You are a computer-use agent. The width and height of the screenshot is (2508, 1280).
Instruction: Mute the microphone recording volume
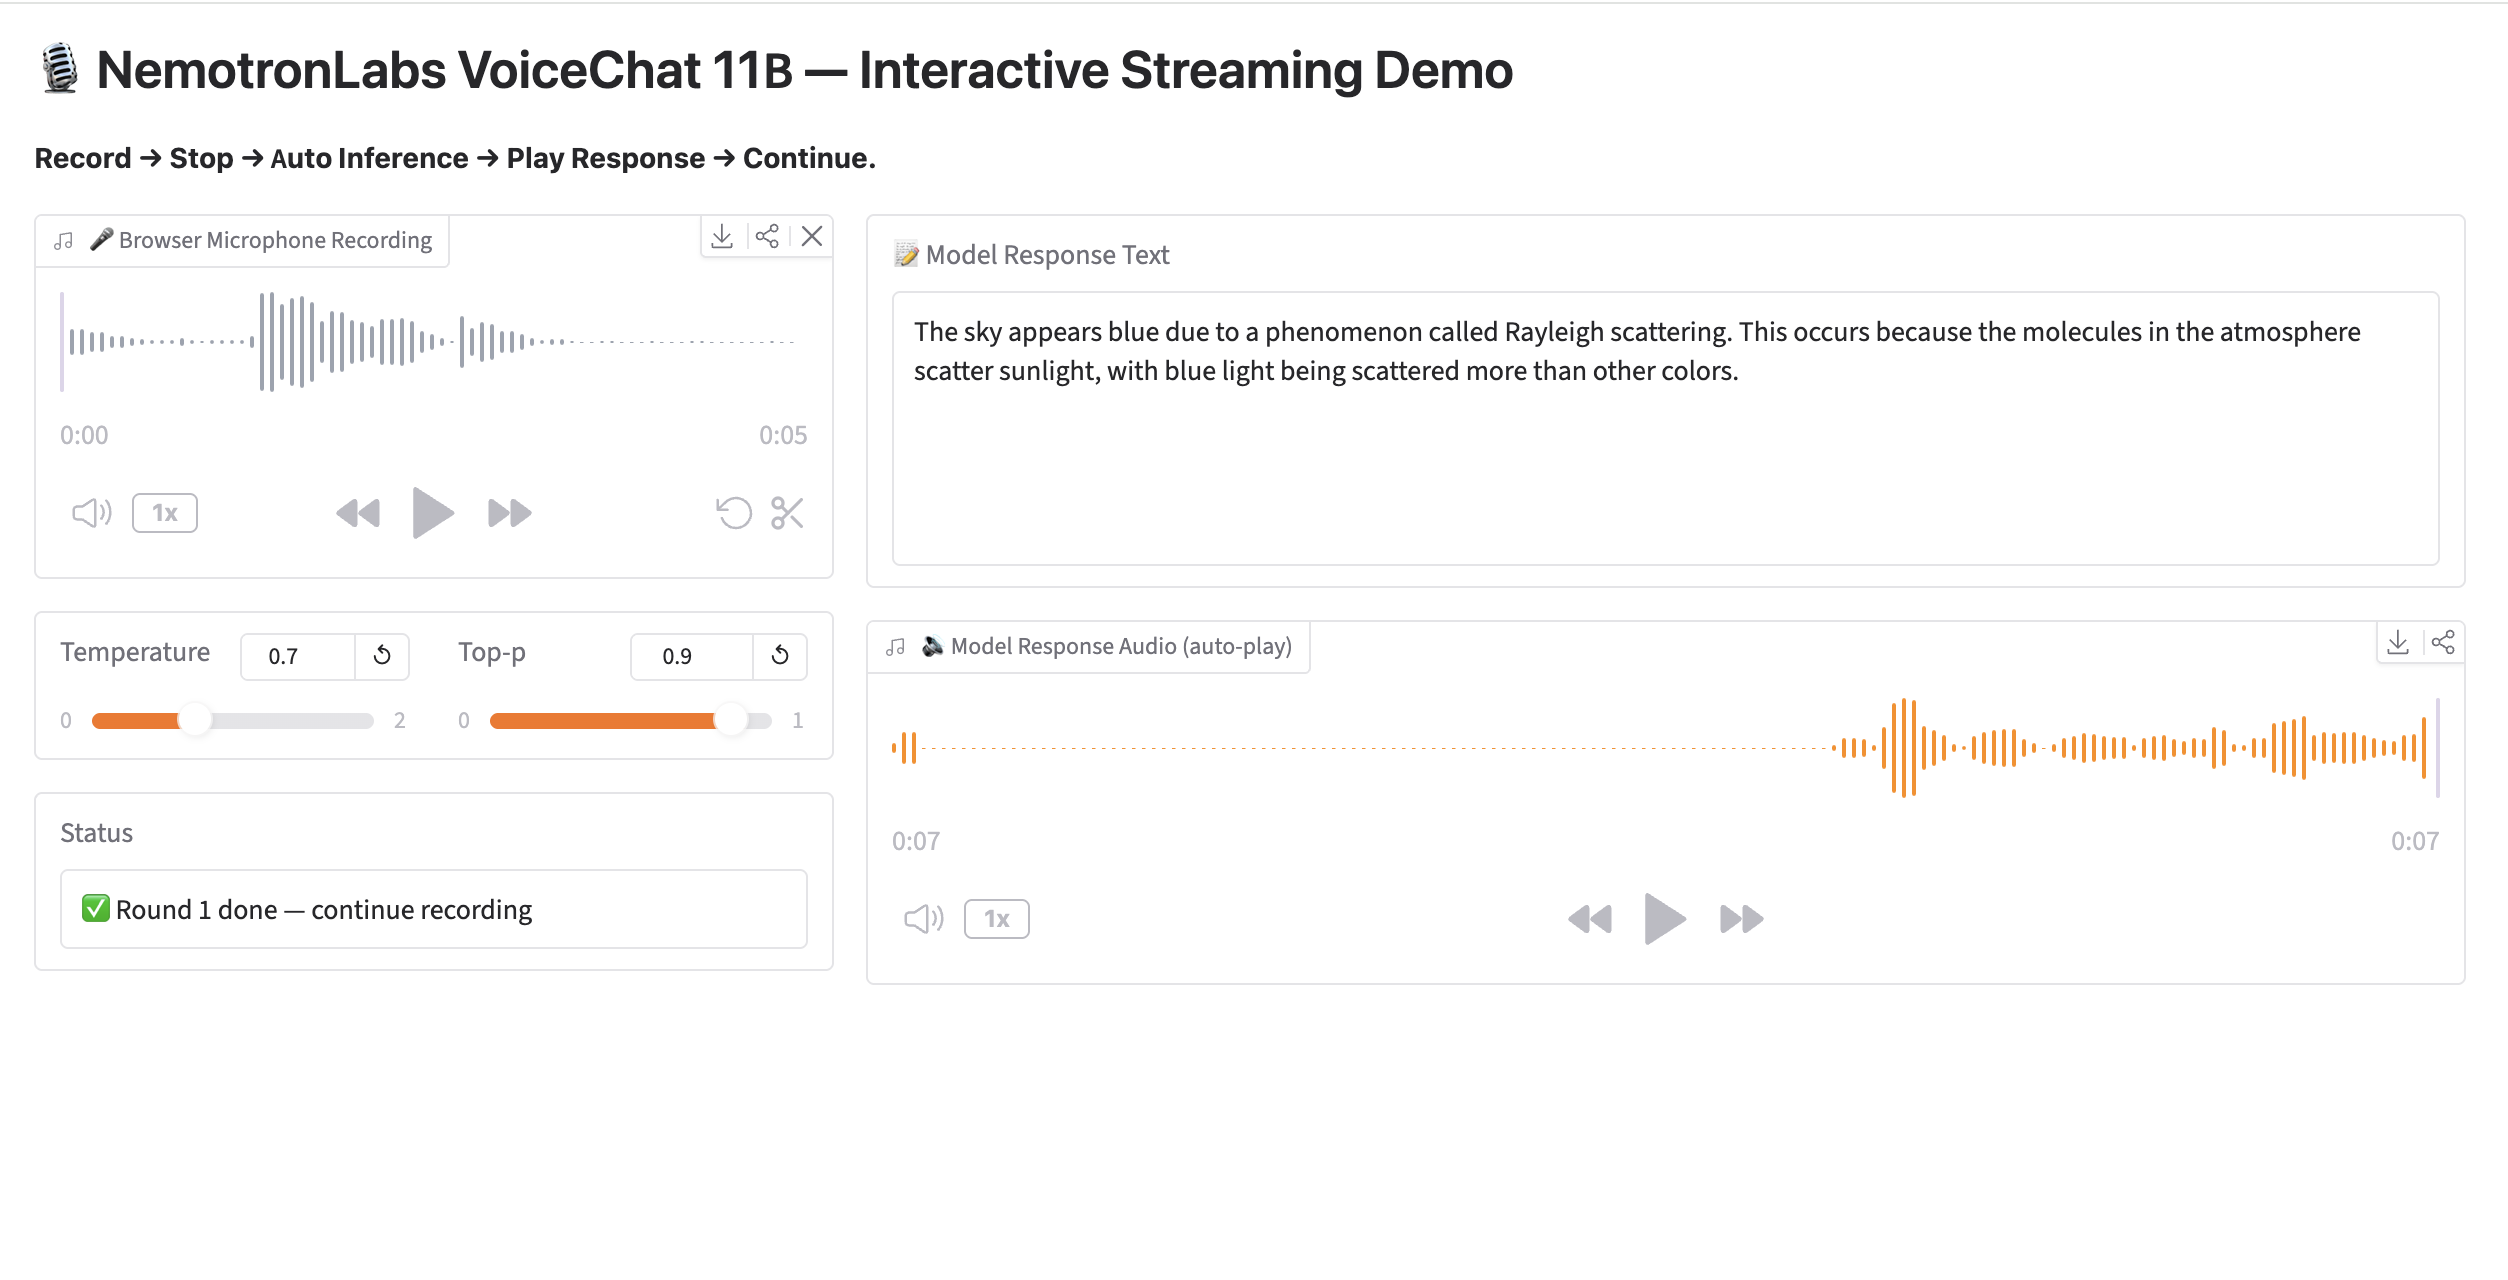[x=92, y=513]
